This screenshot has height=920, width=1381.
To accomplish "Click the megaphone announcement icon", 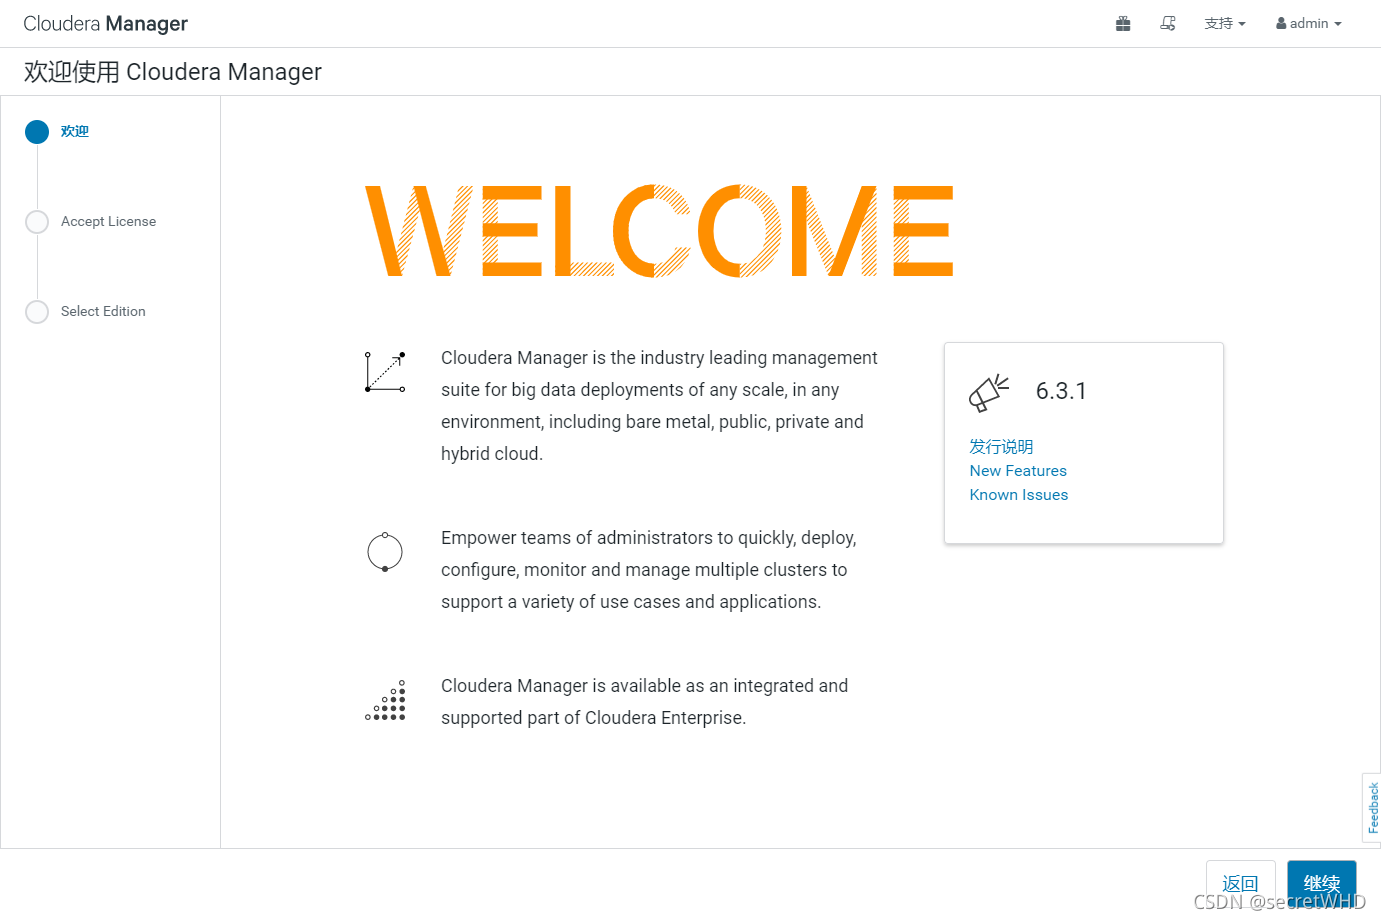I will tap(989, 393).
